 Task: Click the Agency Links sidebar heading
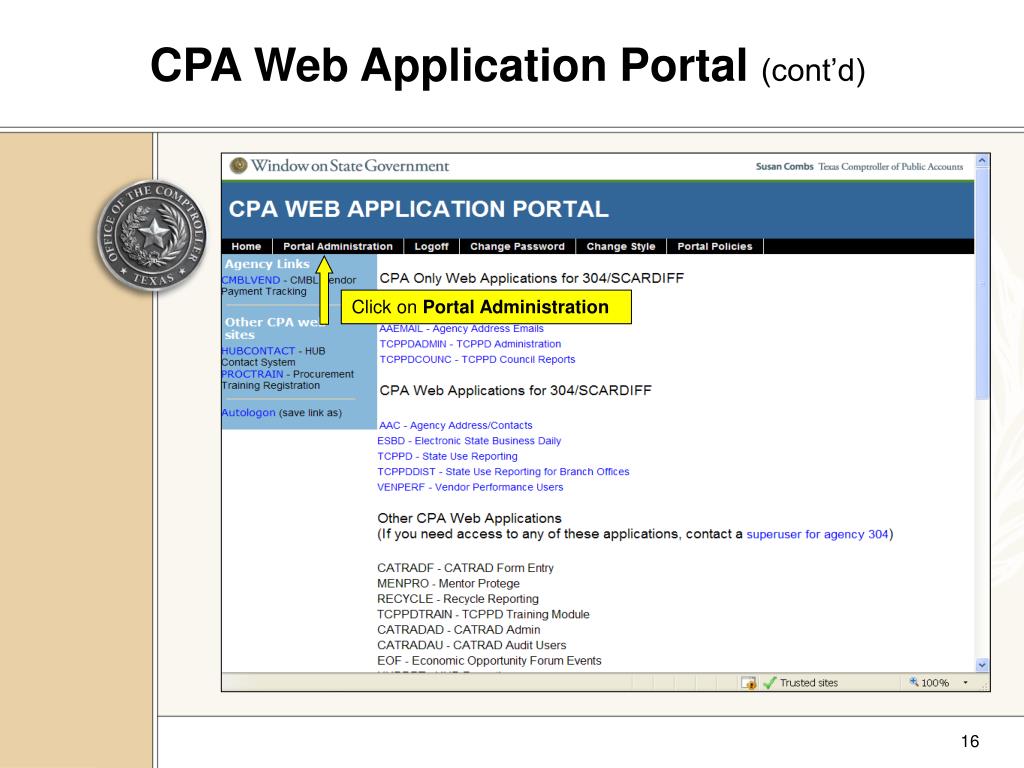click(x=267, y=264)
